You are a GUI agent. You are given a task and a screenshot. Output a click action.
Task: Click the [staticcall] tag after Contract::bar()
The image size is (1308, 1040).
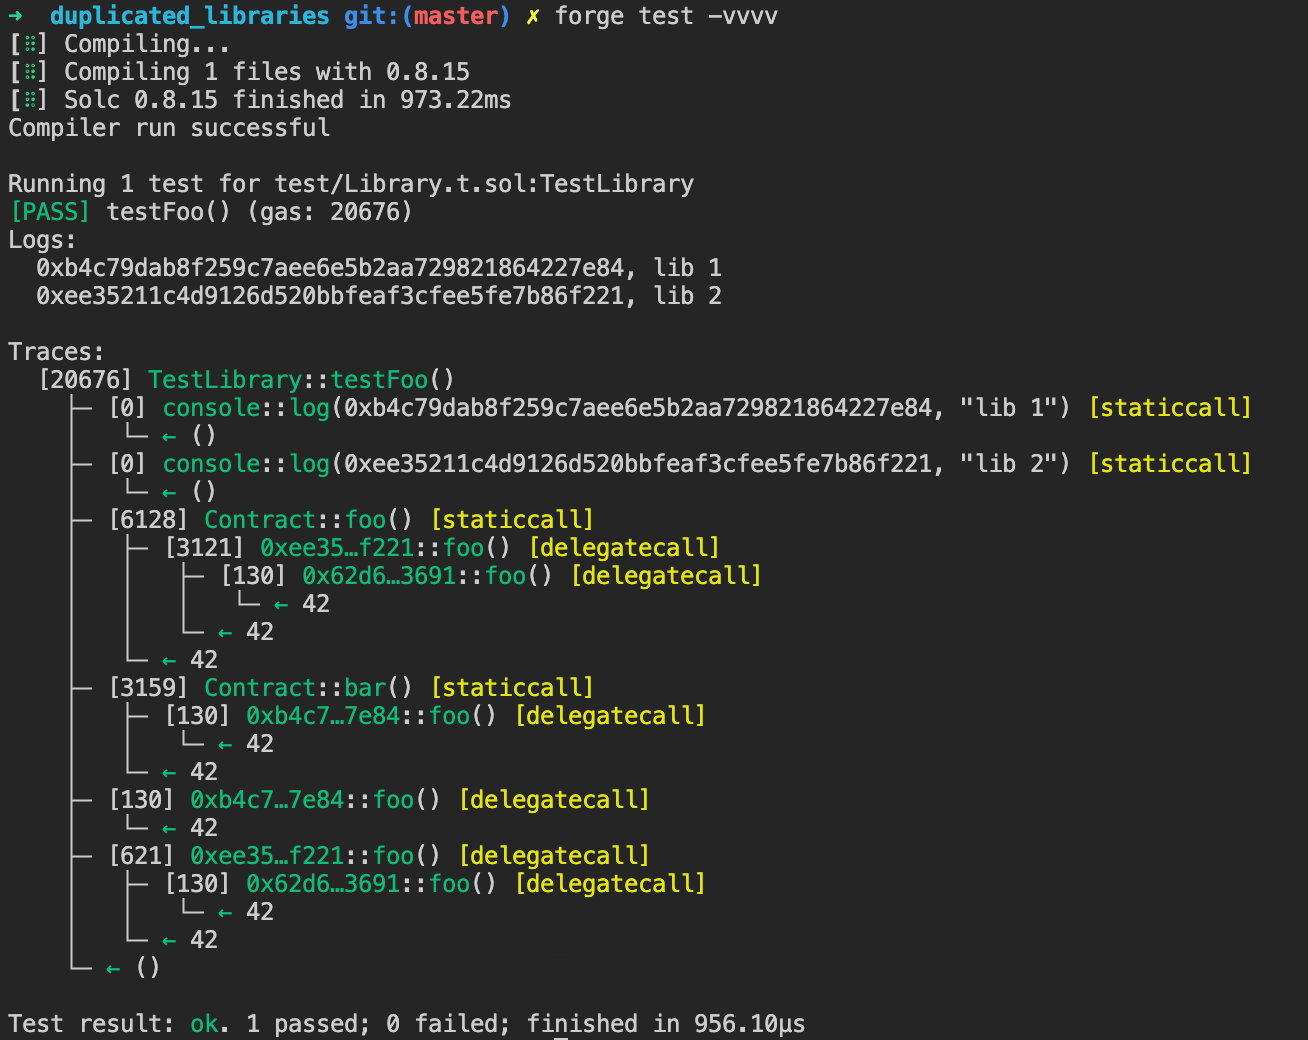point(512,688)
